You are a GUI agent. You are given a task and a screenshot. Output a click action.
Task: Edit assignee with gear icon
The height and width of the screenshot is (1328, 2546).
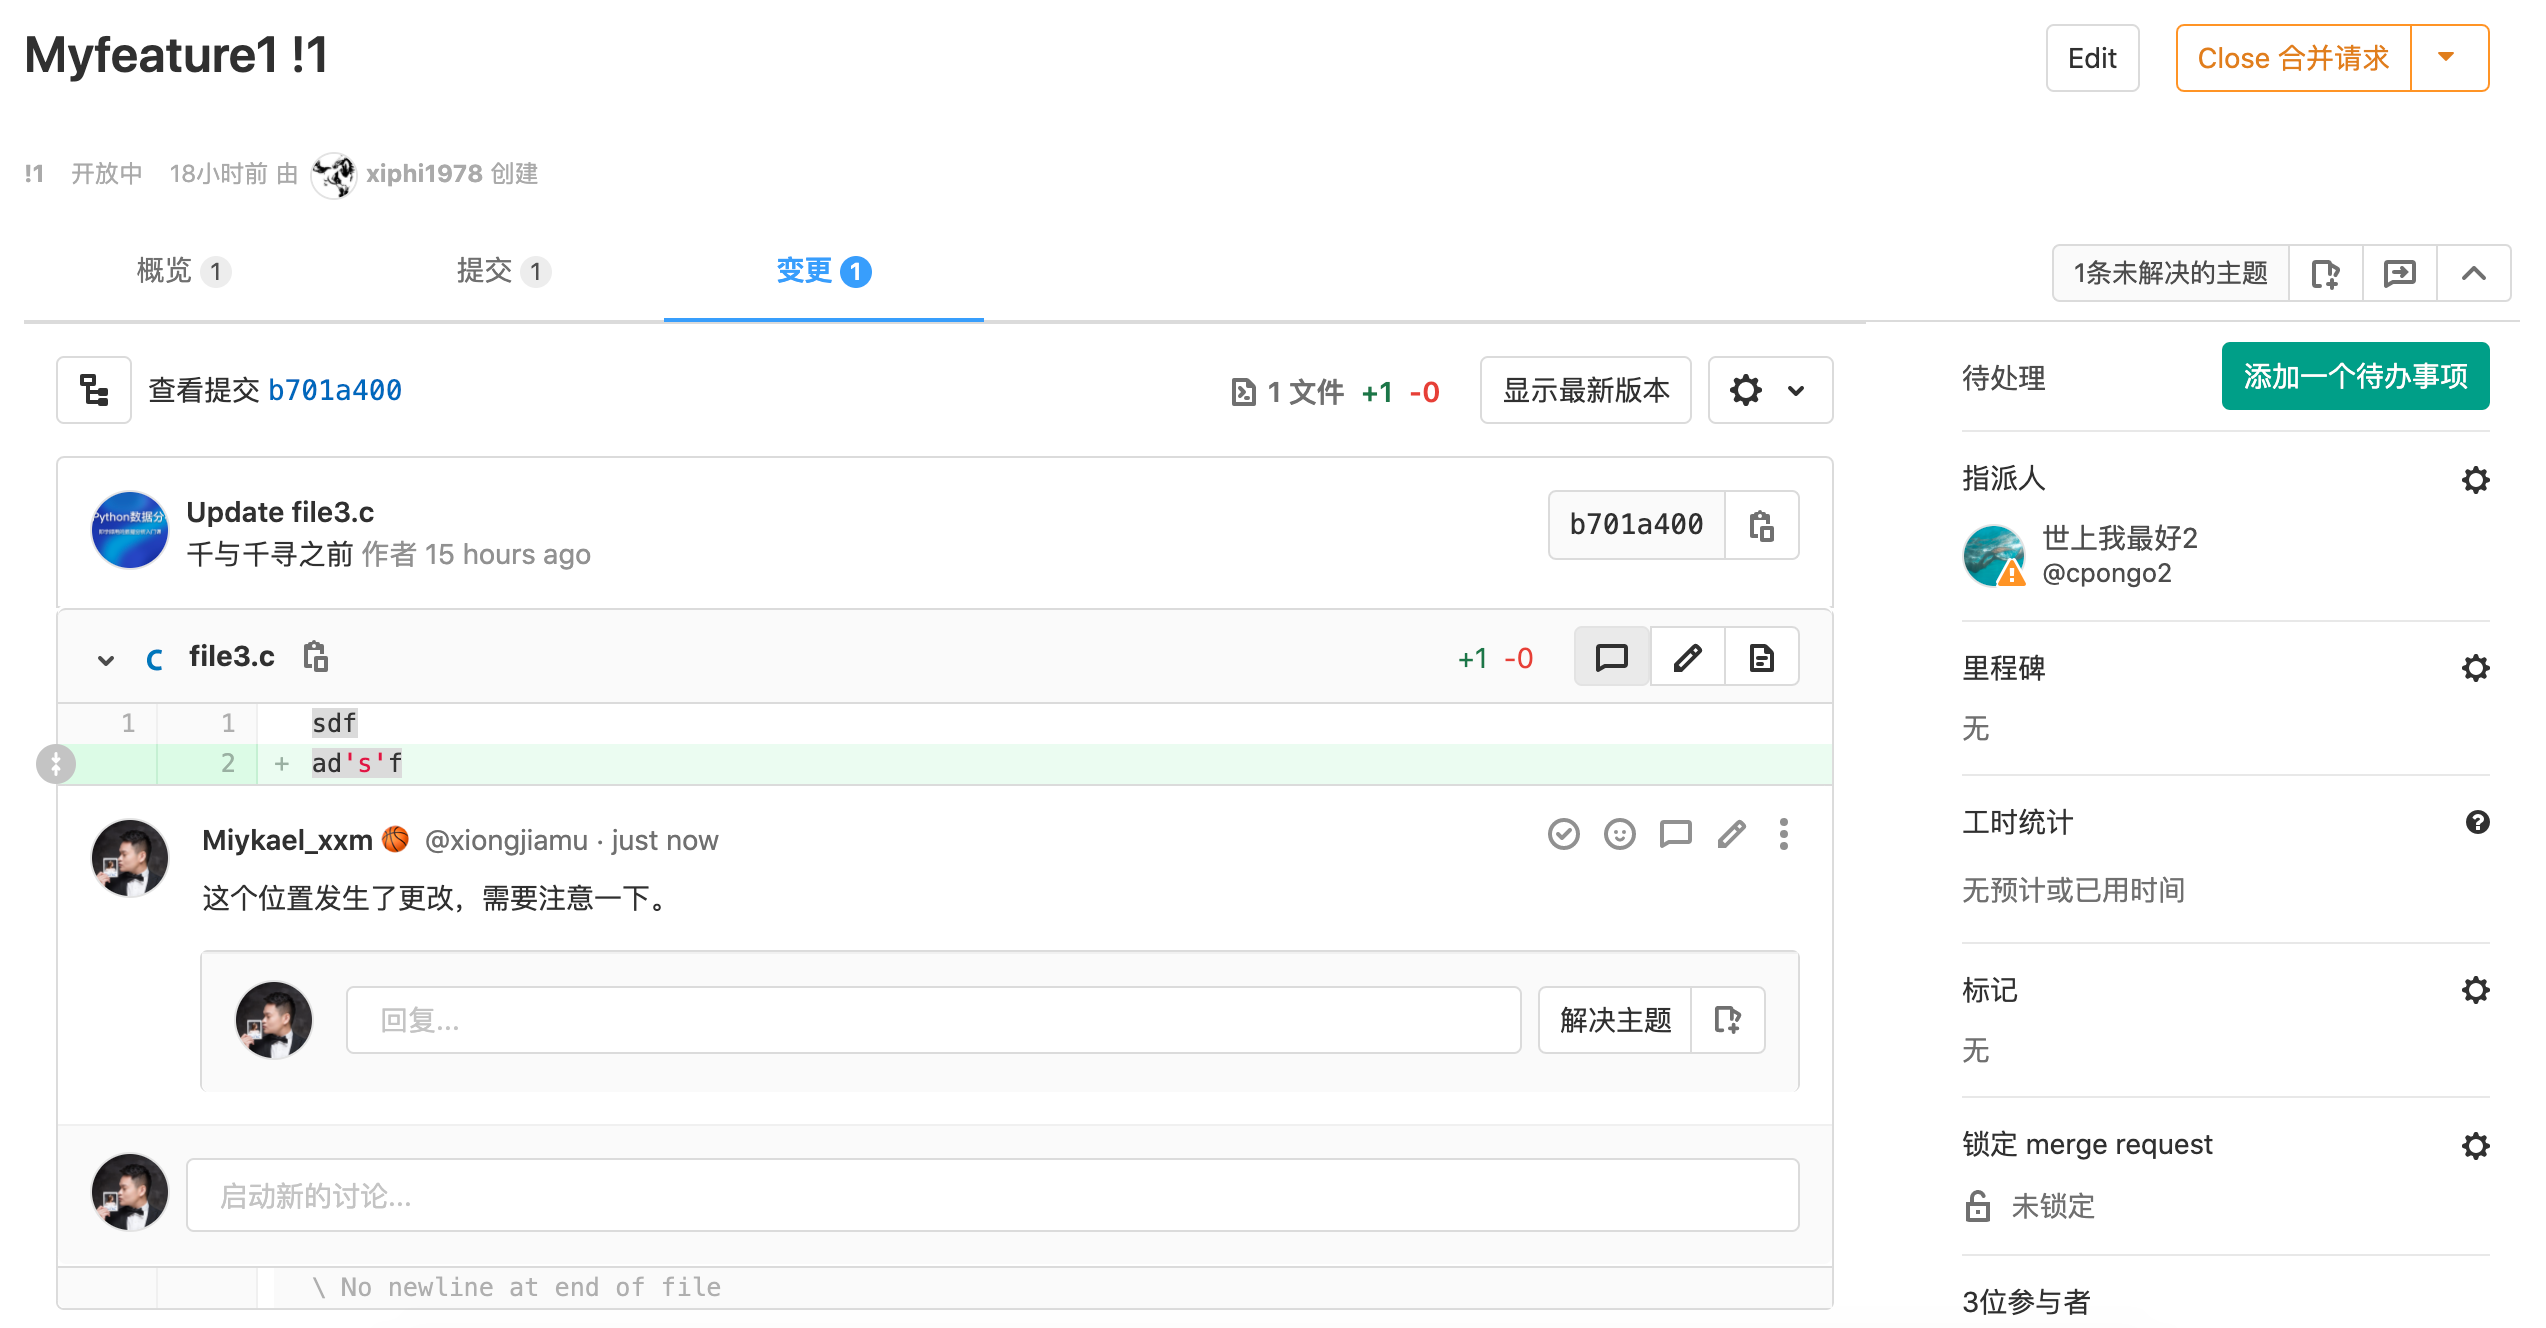pos(2476,480)
